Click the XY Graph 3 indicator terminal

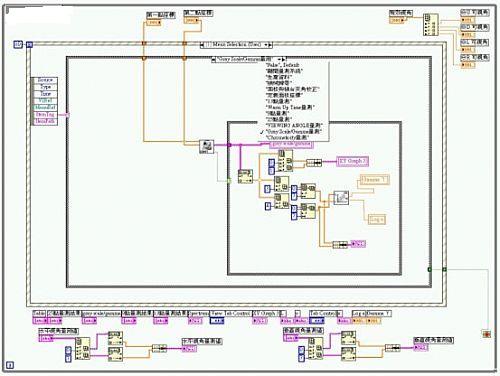[353, 161]
